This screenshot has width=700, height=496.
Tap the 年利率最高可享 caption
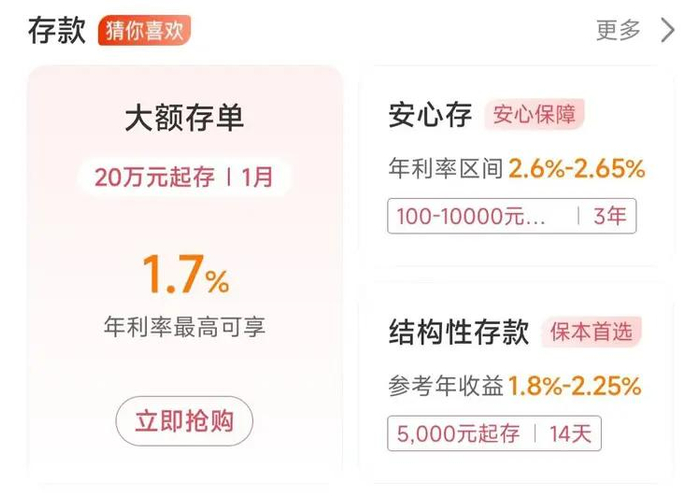185,327
